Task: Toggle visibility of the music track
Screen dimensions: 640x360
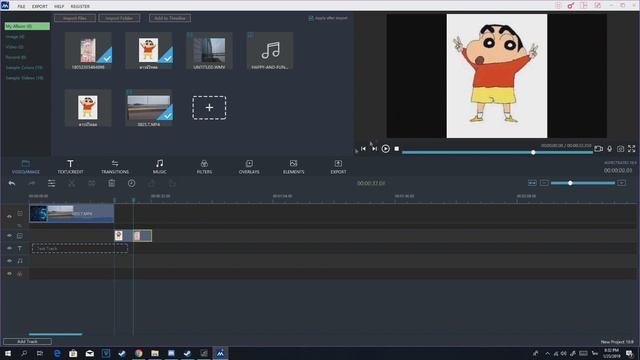Action: click(x=9, y=261)
